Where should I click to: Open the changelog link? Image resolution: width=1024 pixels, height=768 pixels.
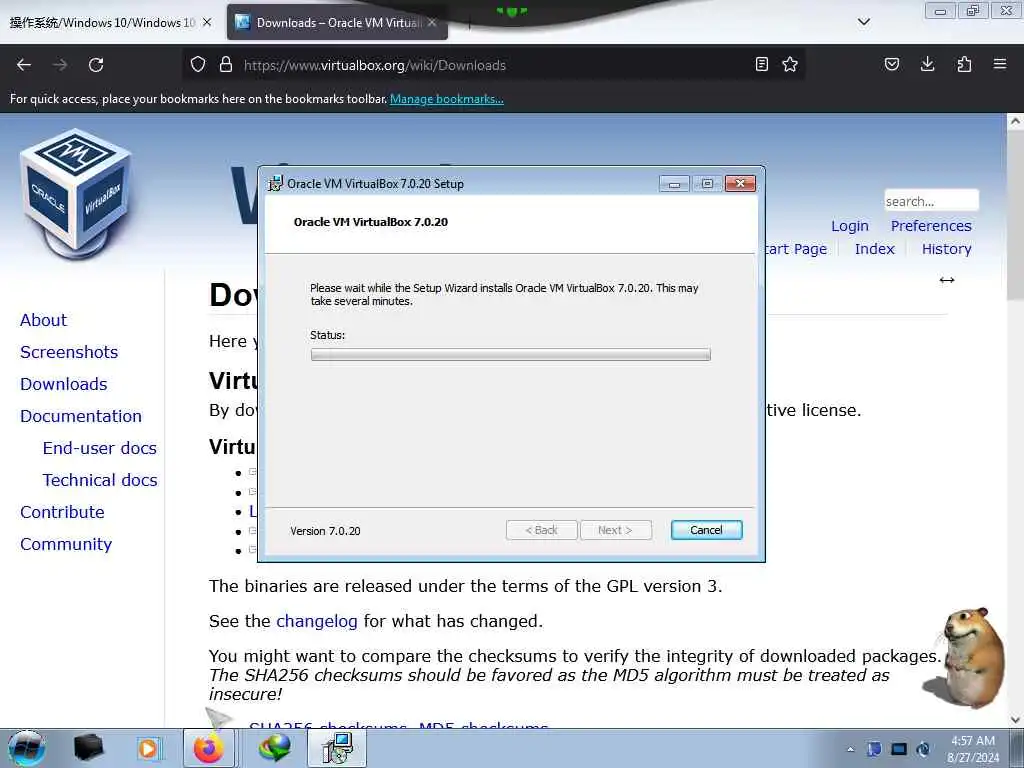point(317,621)
